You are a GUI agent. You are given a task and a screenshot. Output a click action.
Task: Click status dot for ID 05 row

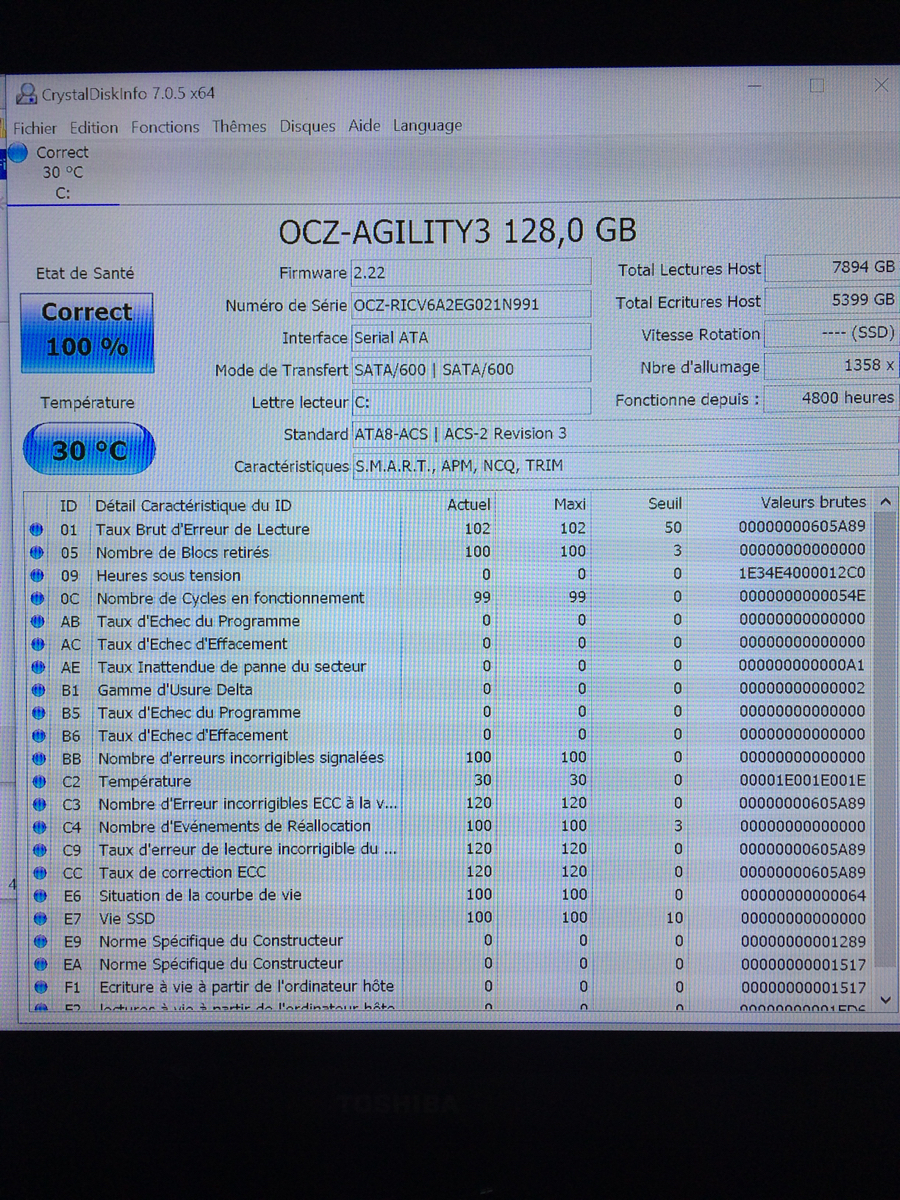click(x=37, y=552)
